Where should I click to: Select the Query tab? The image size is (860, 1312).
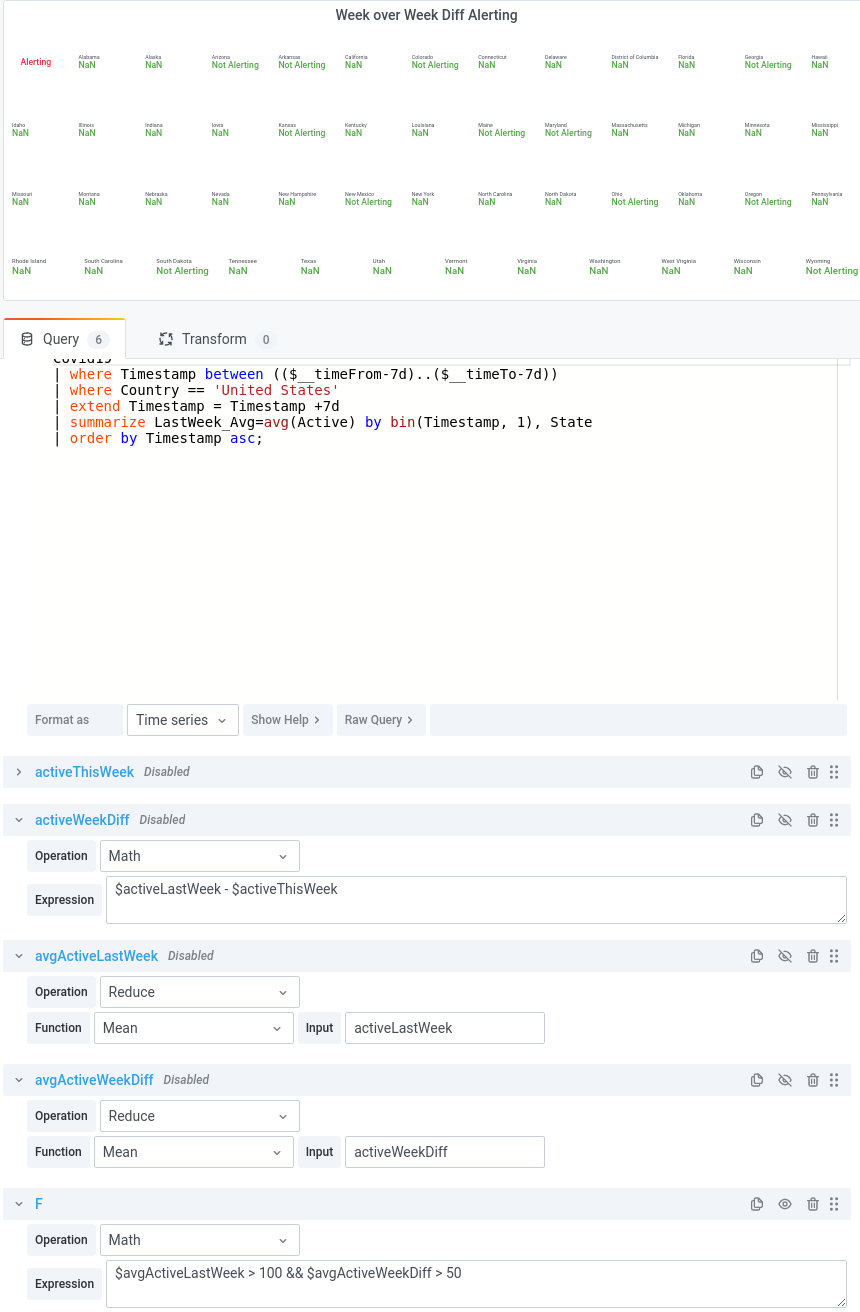(x=62, y=338)
